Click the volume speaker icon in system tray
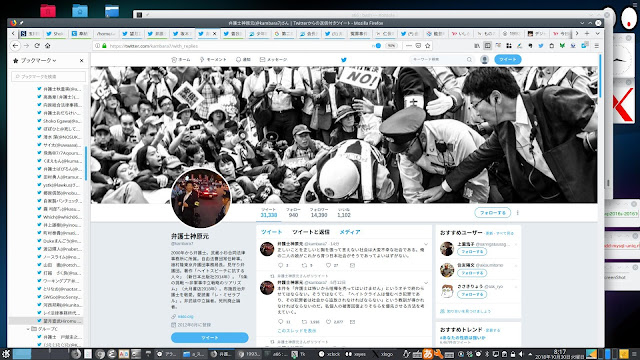The height and width of the screenshot is (360, 640). [521, 354]
